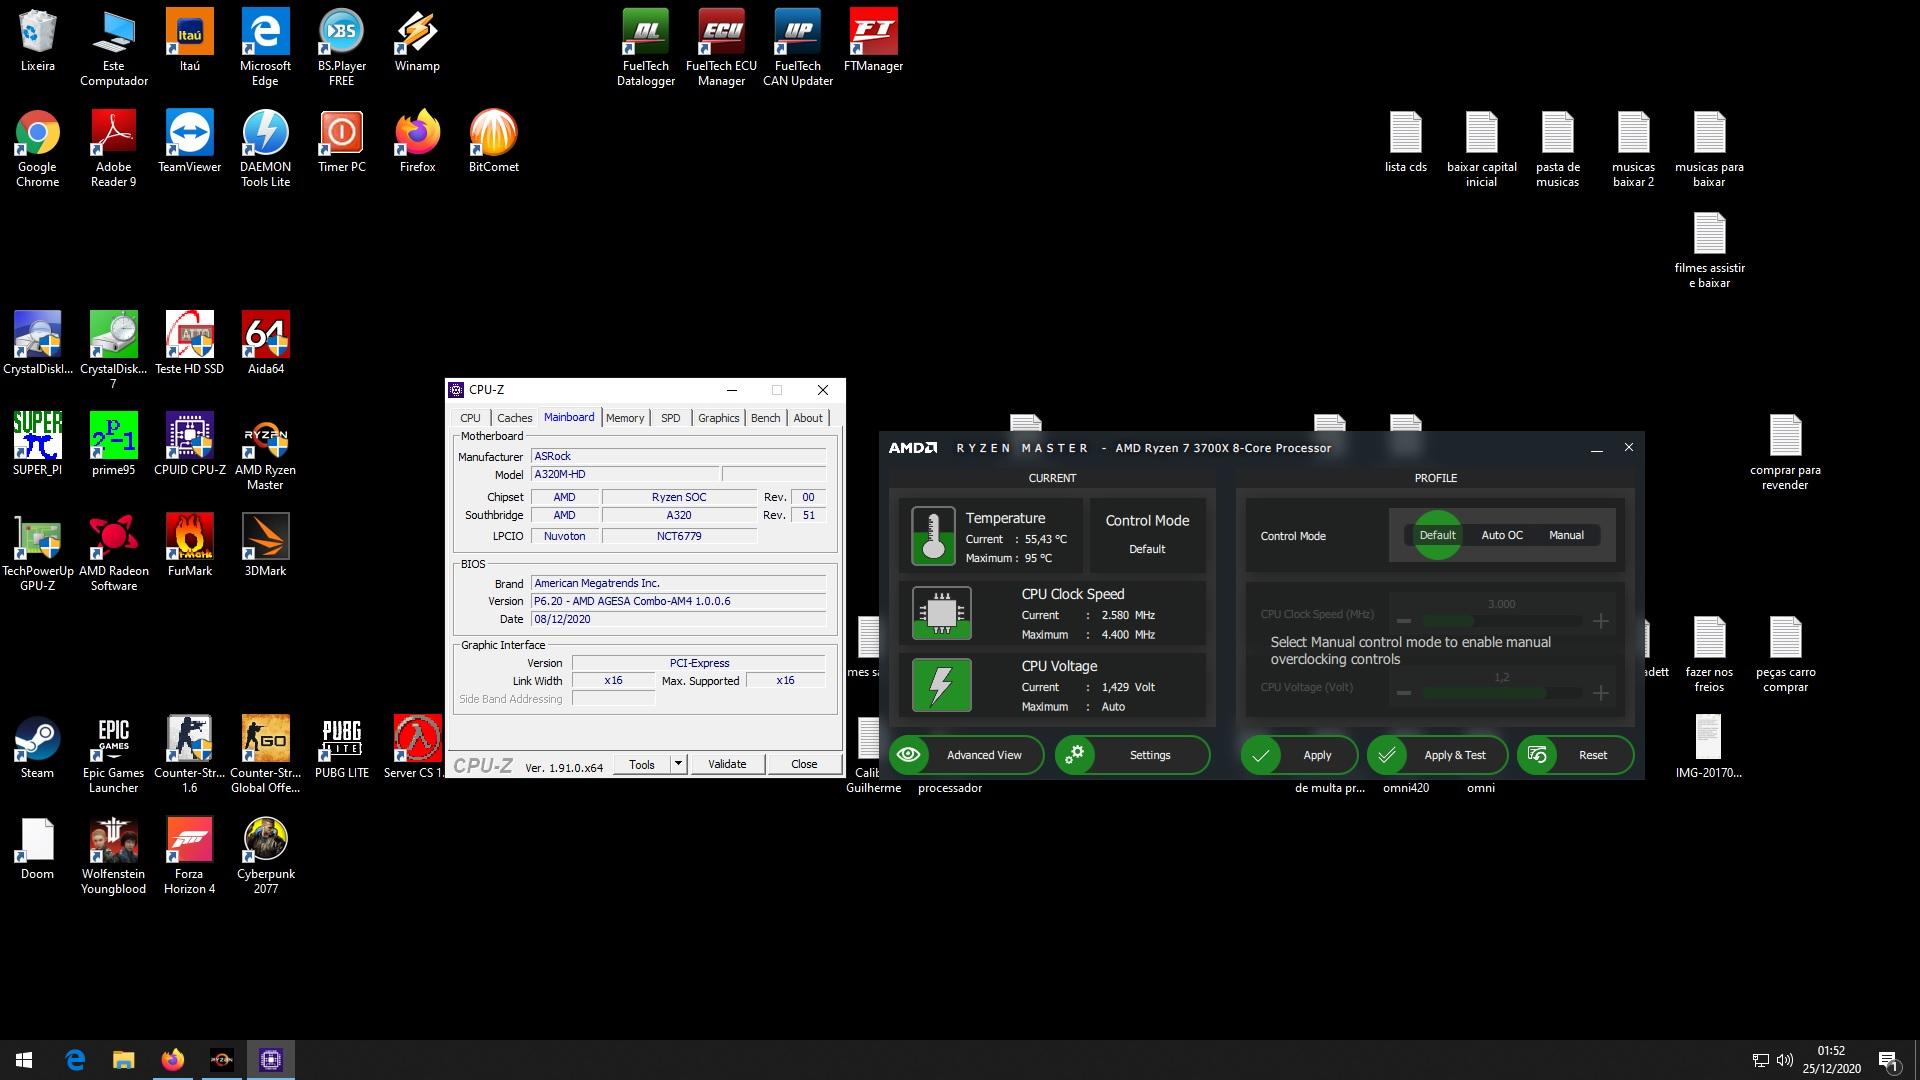Click Ryzen Master icon in taskbar
The width and height of the screenshot is (1920, 1080).
pos(221,1059)
